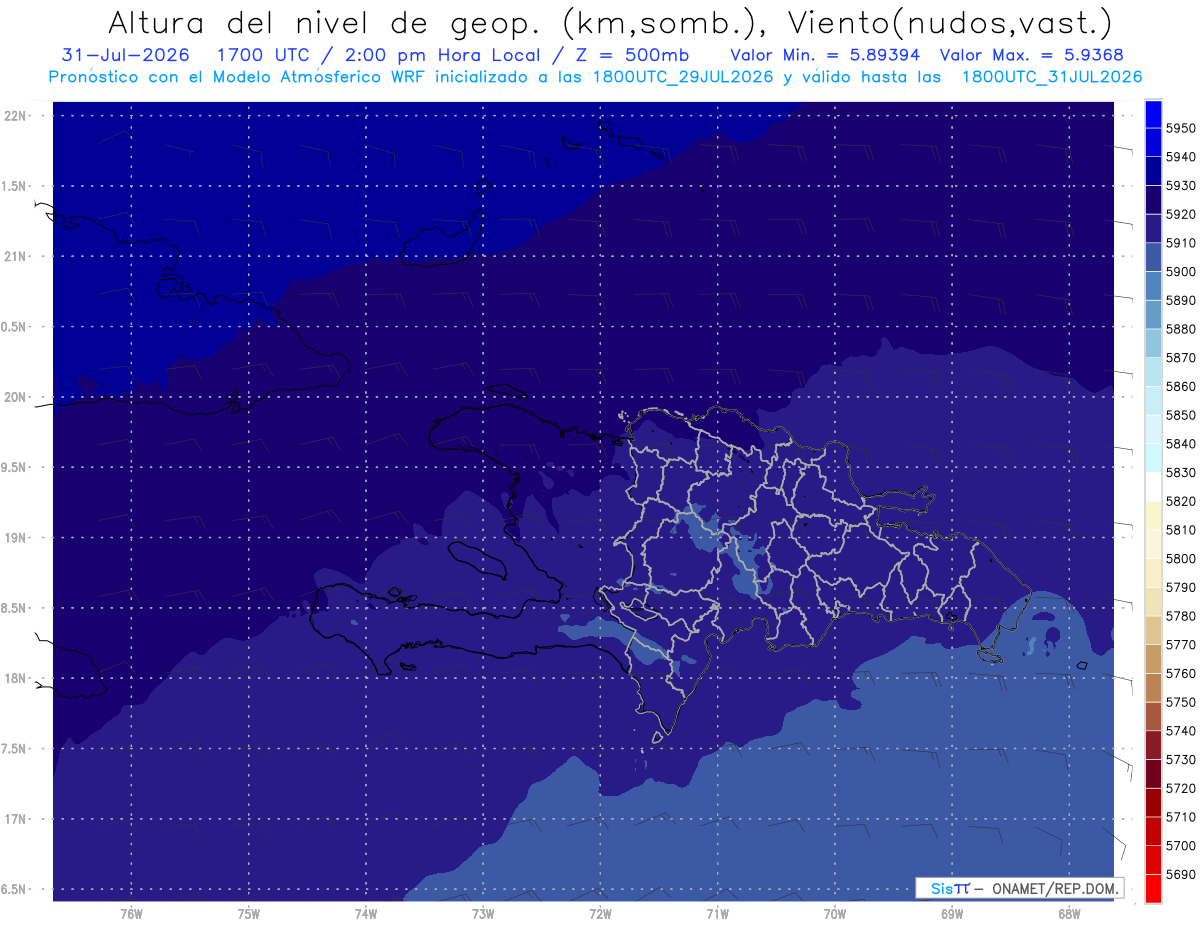
Task: Click the '5810' colorbar value
Action: pyautogui.click(x=1180, y=530)
